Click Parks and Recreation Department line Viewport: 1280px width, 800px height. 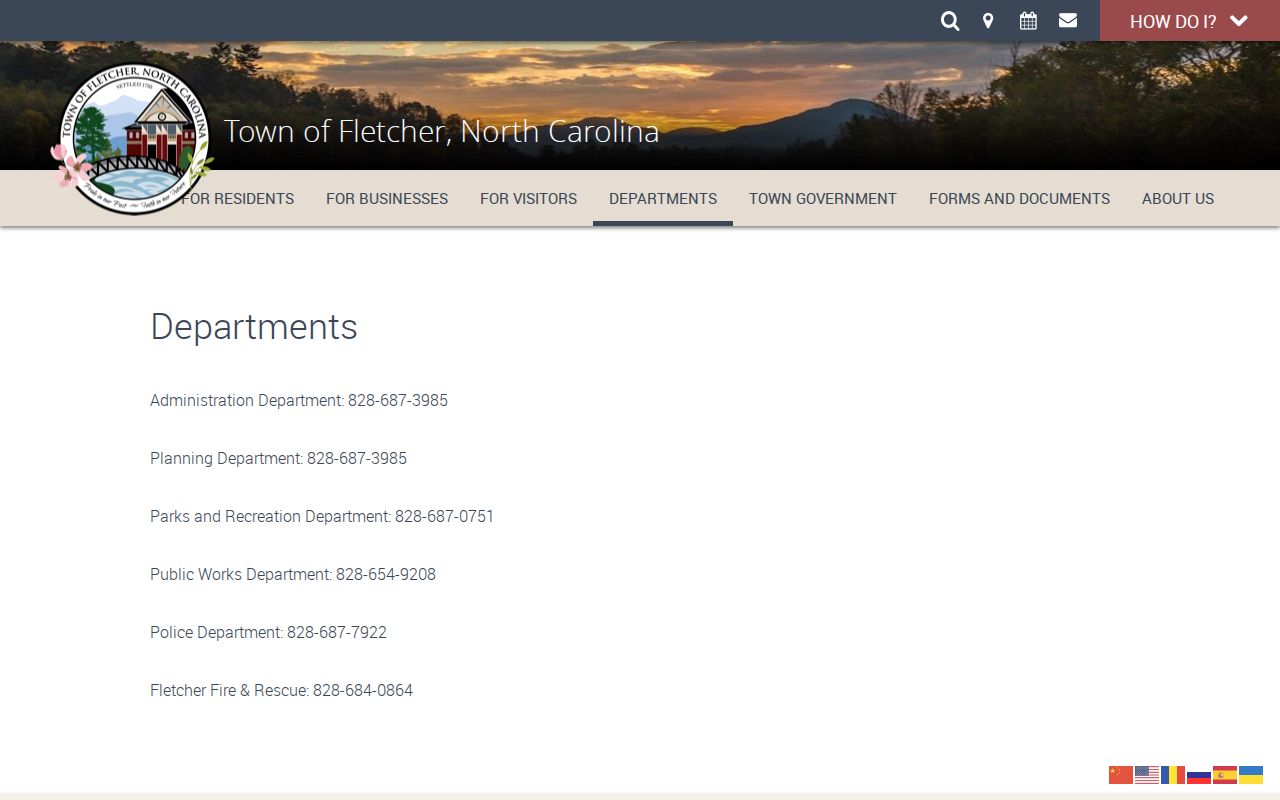pyautogui.click(x=322, y=516)
